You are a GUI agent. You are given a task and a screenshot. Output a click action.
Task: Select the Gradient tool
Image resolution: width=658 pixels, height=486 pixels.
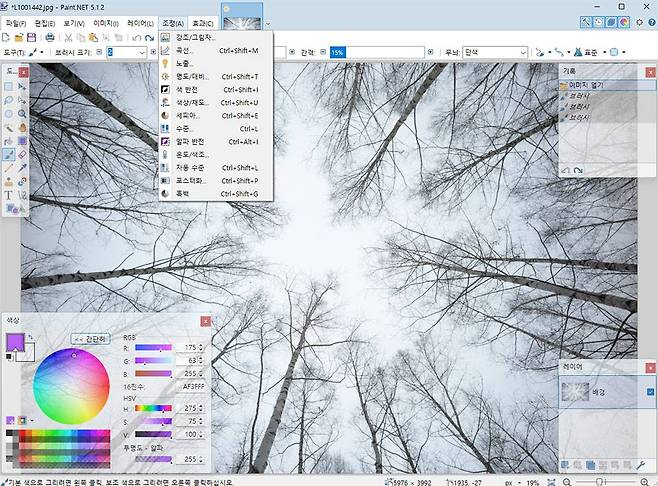(x=22, y=141)
